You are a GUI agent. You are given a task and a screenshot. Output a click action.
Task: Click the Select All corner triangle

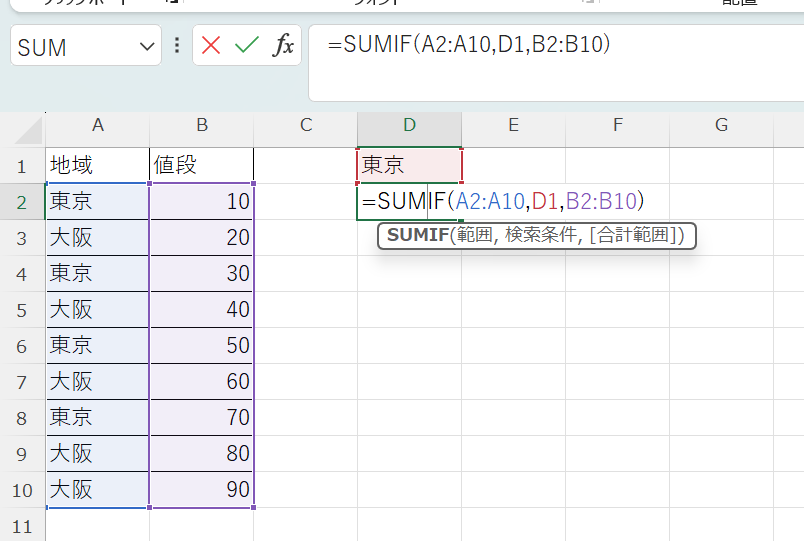tap(30, 131)
